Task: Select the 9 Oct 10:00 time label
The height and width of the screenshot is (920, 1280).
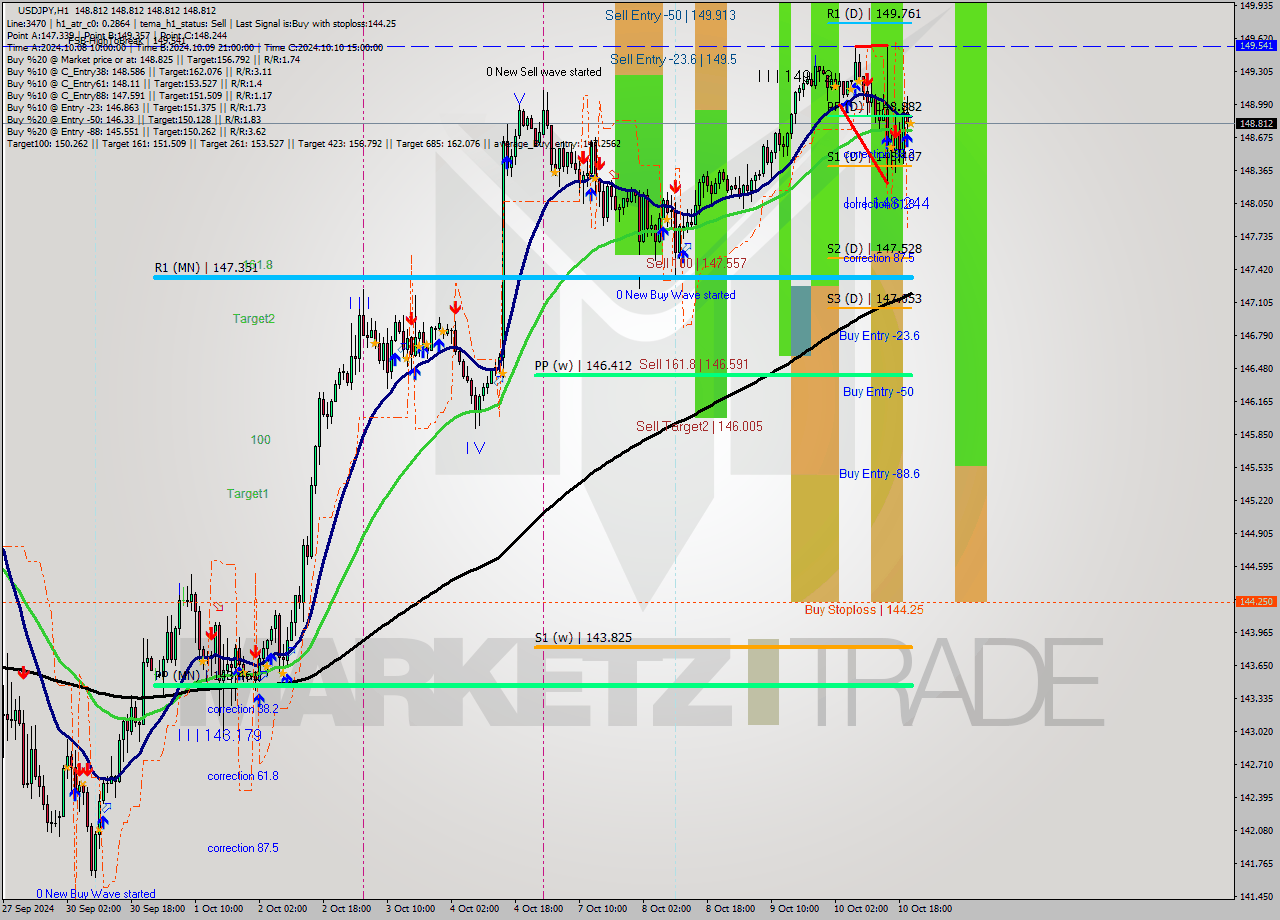Action: pyautogui.click(x=795, y=909)
